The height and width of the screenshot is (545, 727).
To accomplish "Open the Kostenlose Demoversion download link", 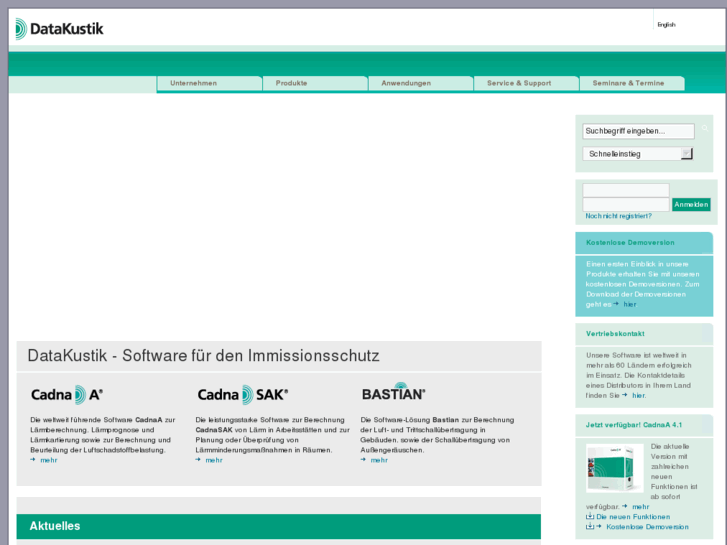I will coord(647,527).
